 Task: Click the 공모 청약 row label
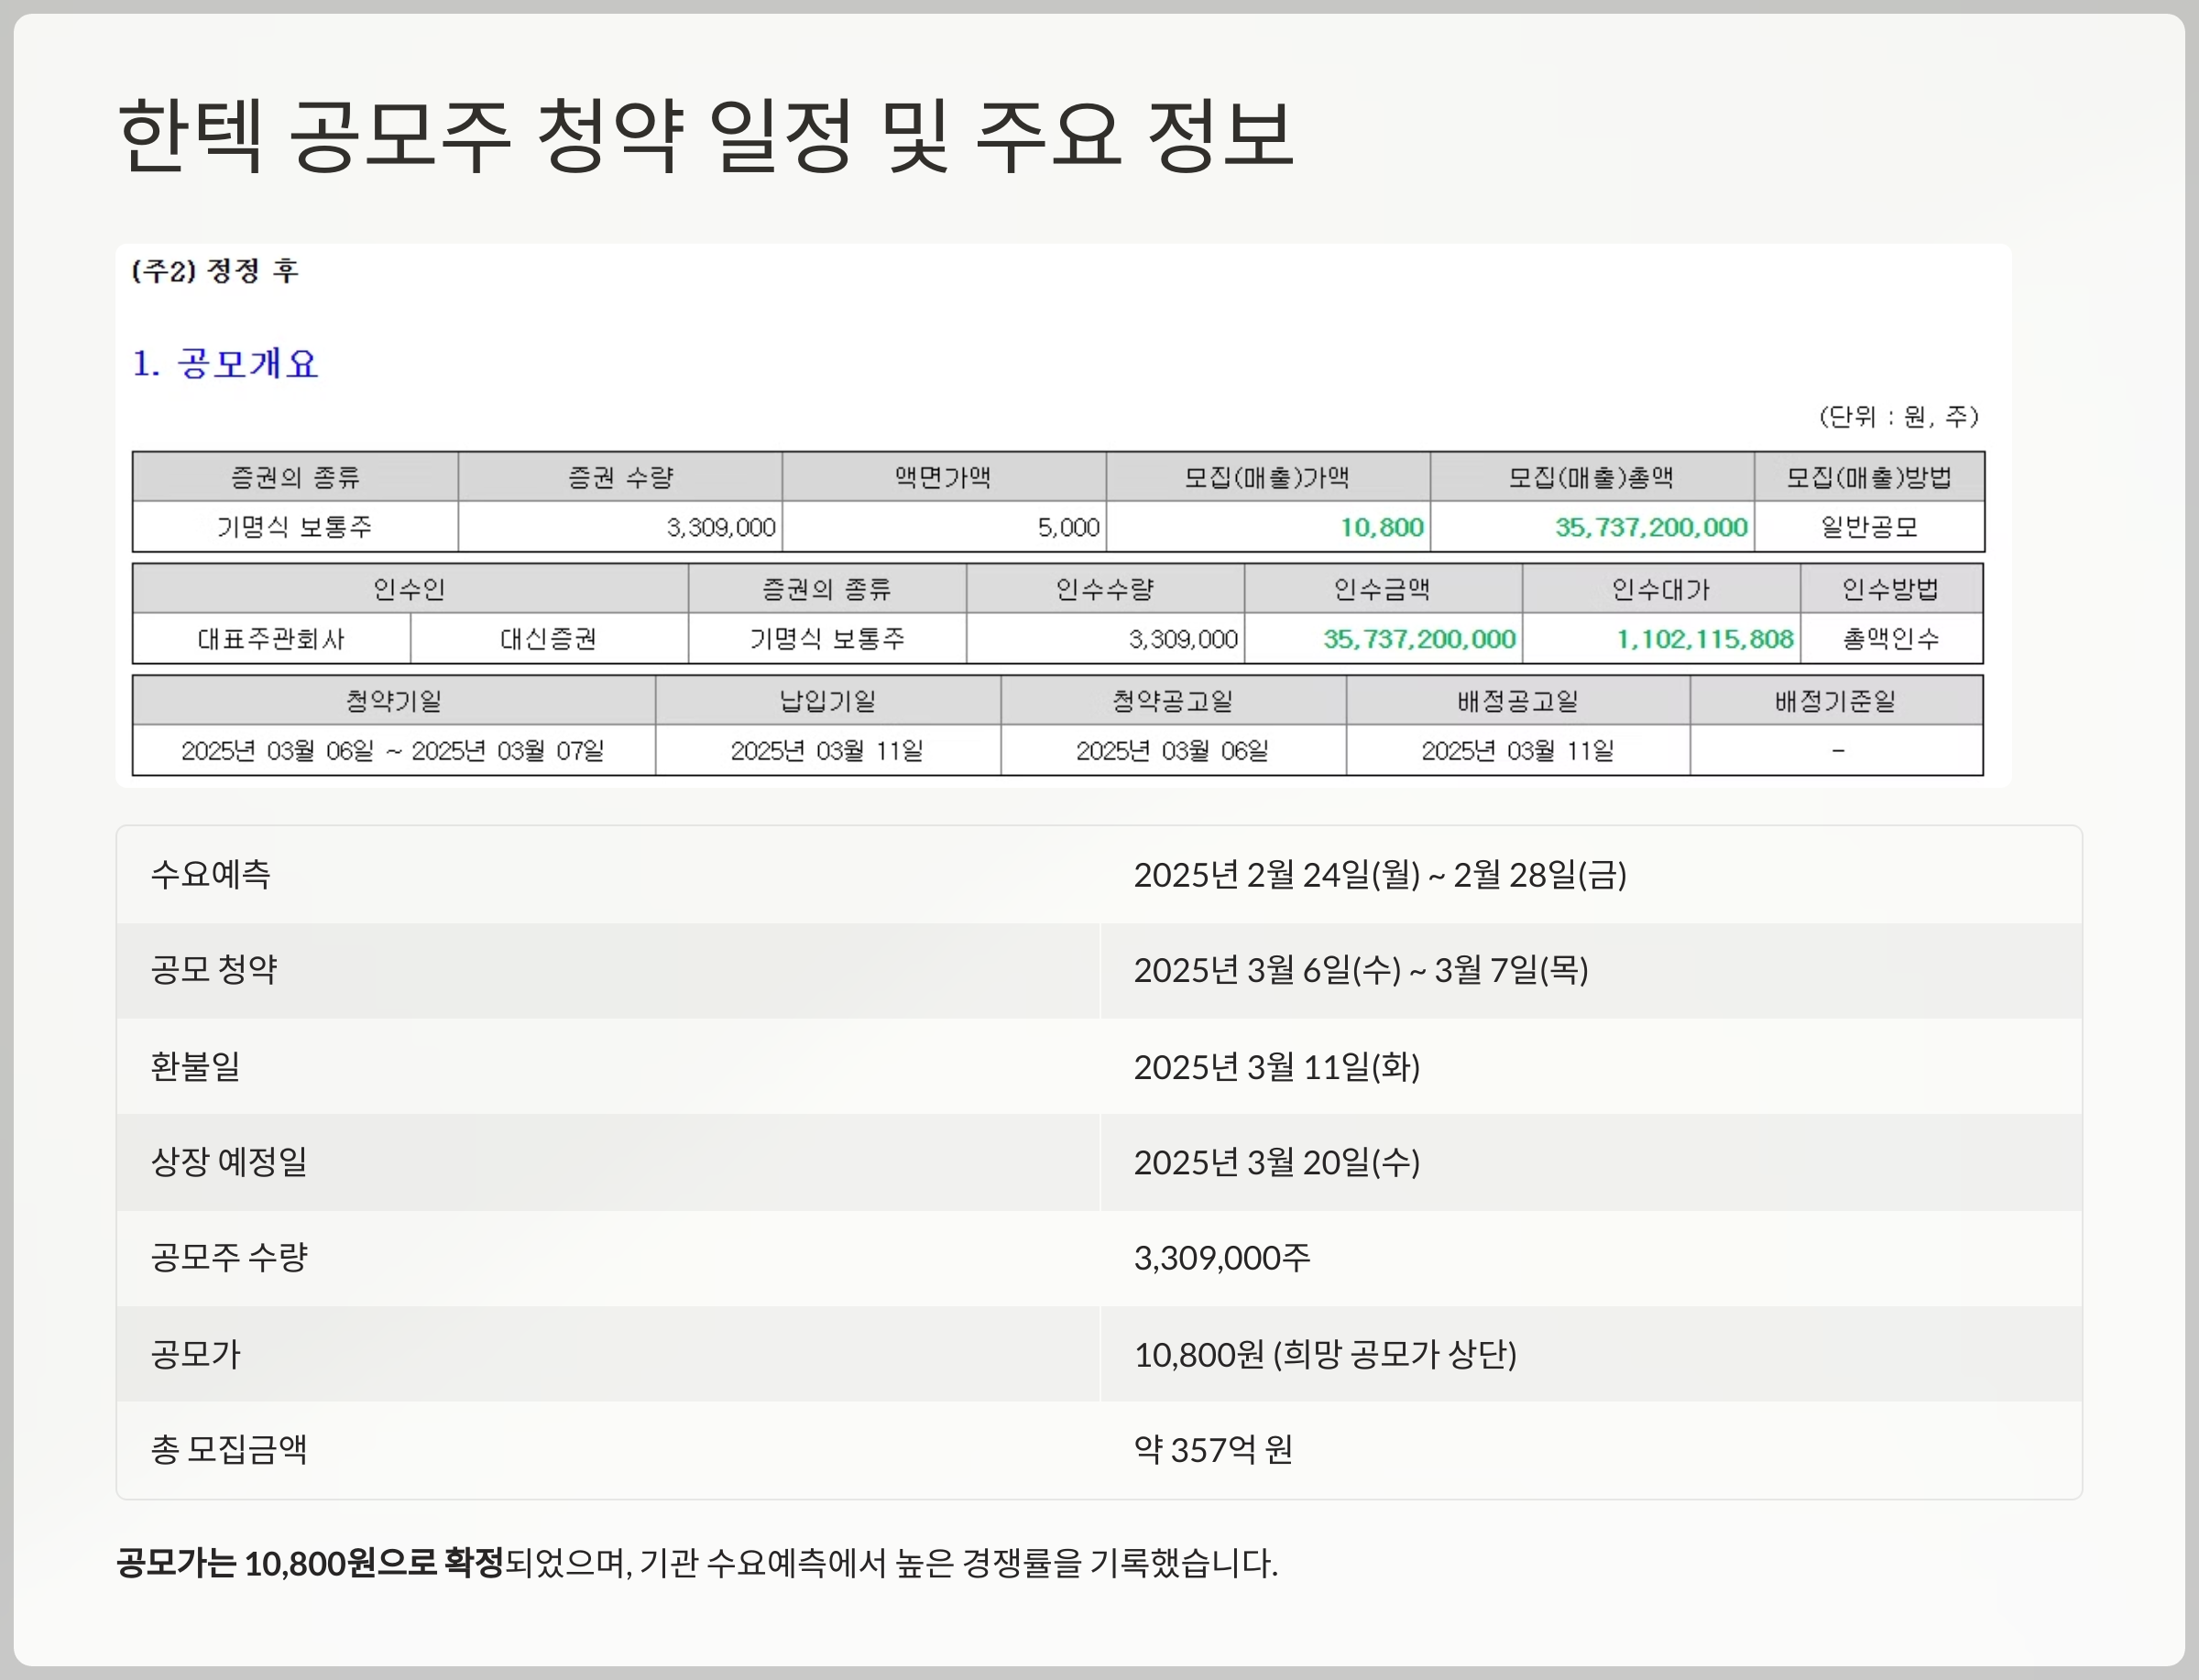tap(214, 969)
